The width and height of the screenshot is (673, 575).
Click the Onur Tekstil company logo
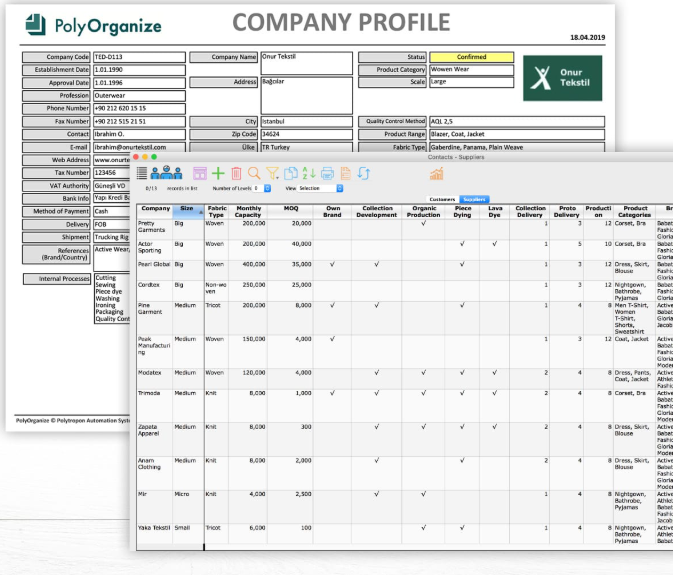click(562, 78)
